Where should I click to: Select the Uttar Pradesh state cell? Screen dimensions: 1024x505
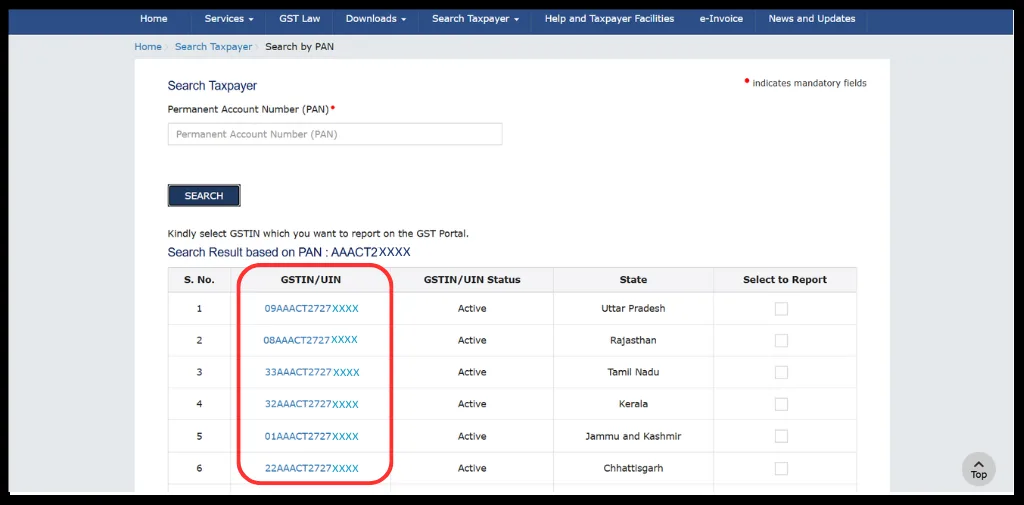[x=633, y=308]
